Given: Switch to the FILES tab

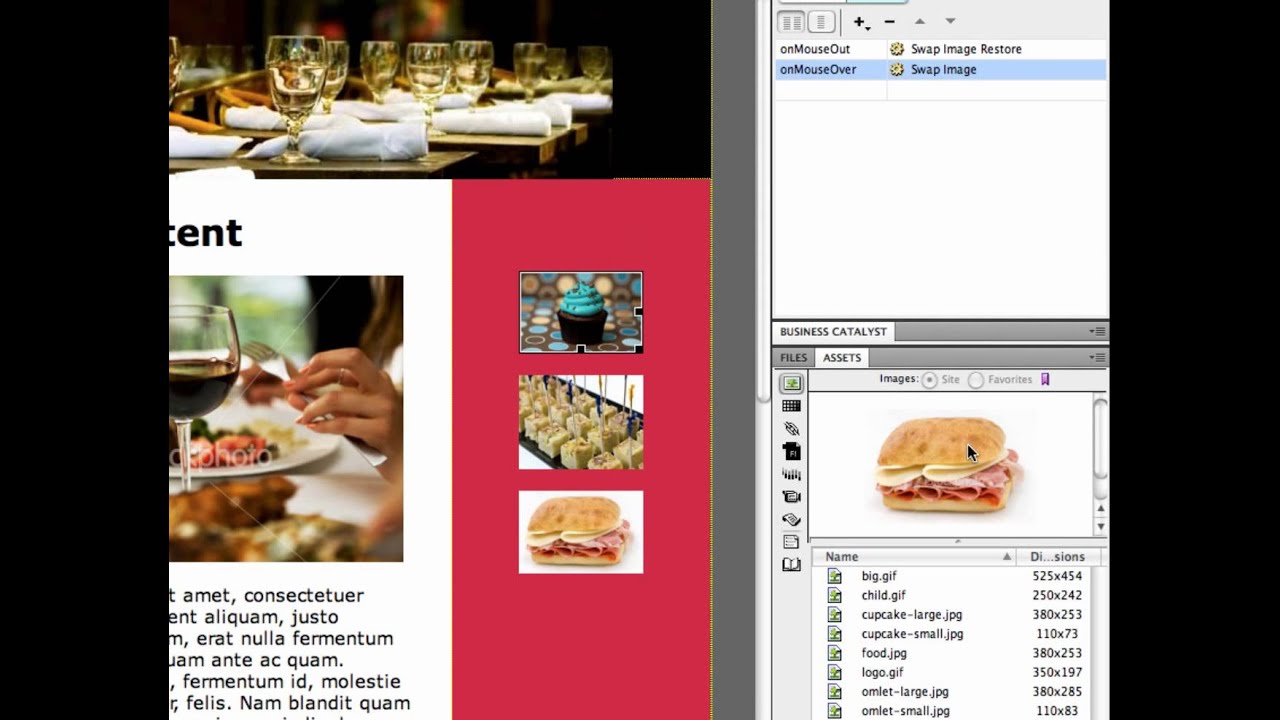Looking at the screenshot, I should click(x=793, y=358).
